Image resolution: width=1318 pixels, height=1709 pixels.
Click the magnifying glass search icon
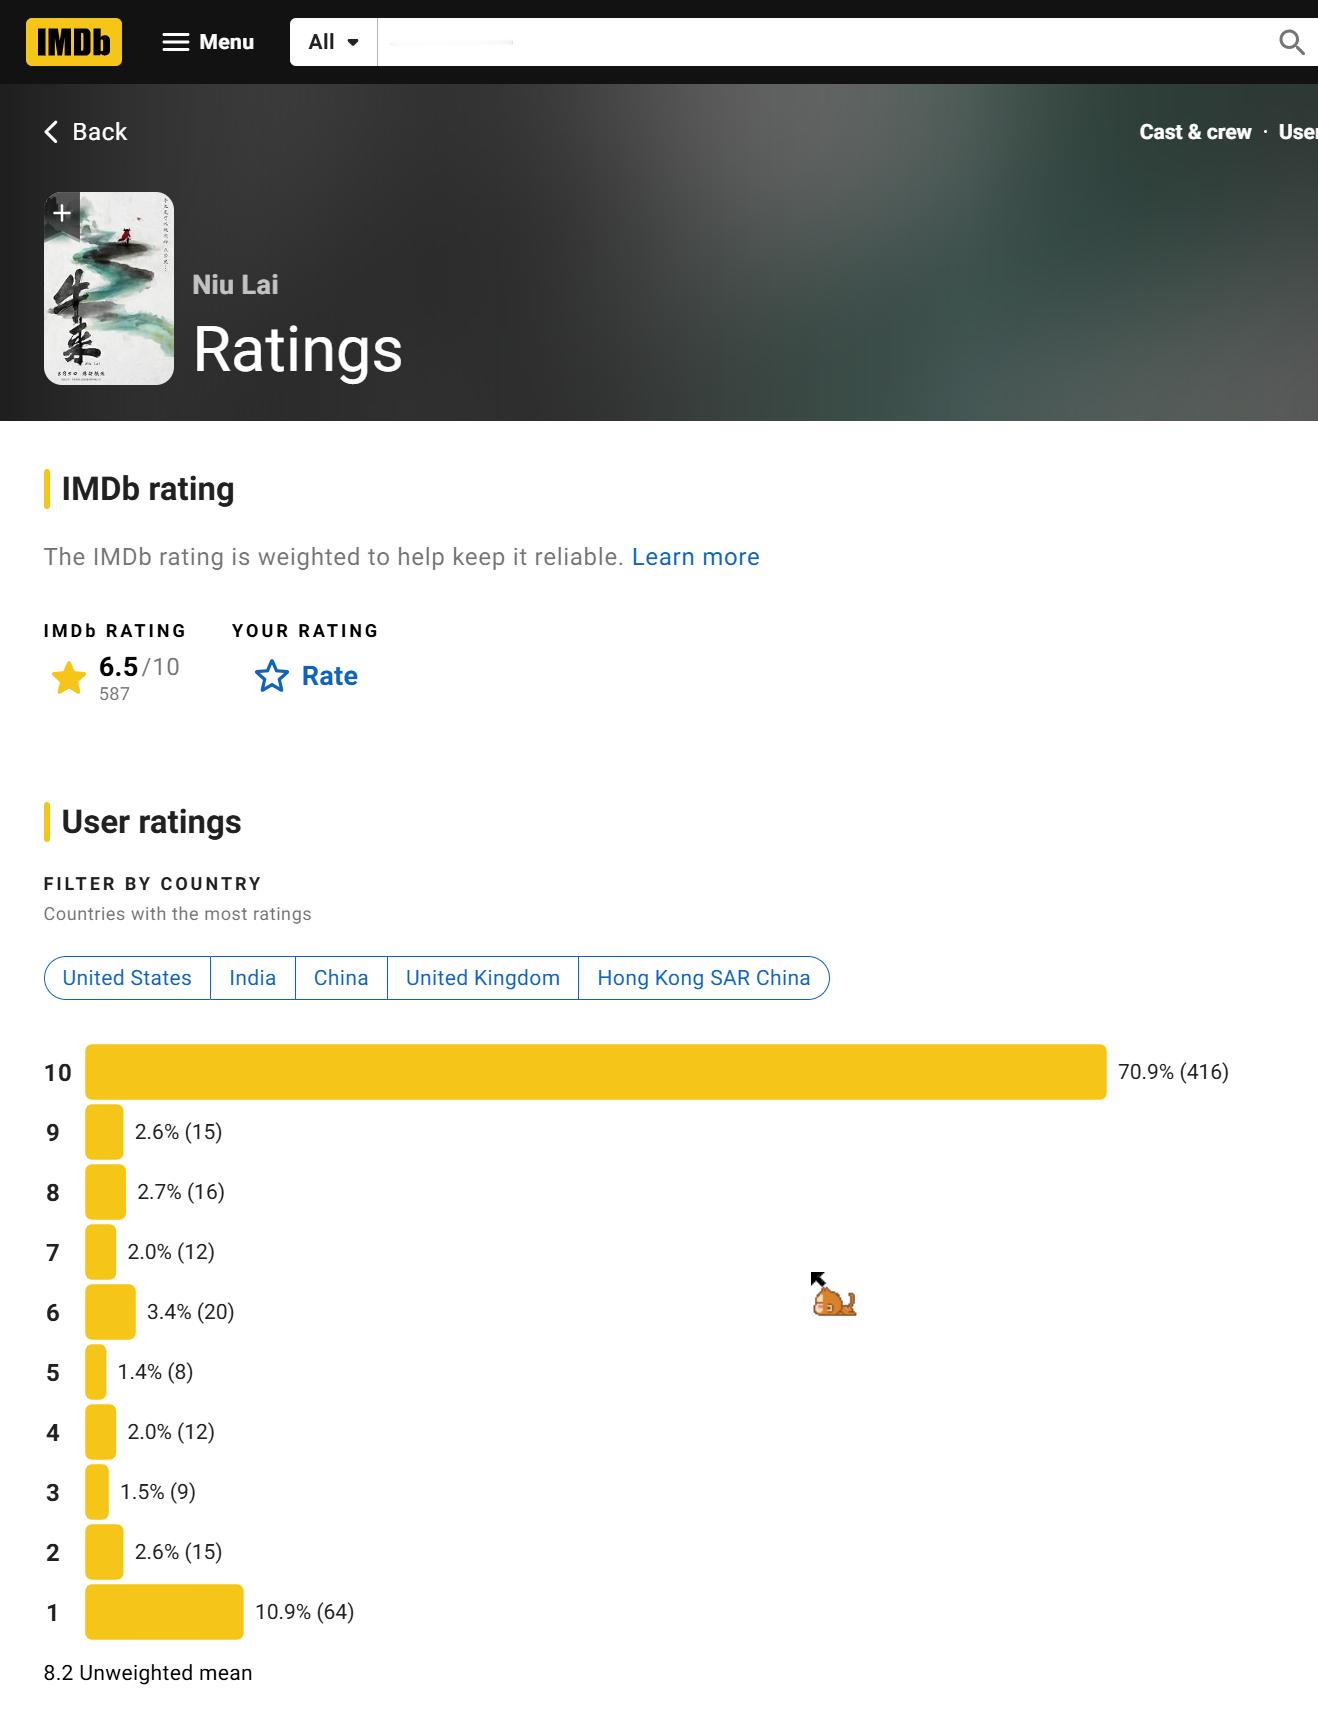(x=1292, y=42)
